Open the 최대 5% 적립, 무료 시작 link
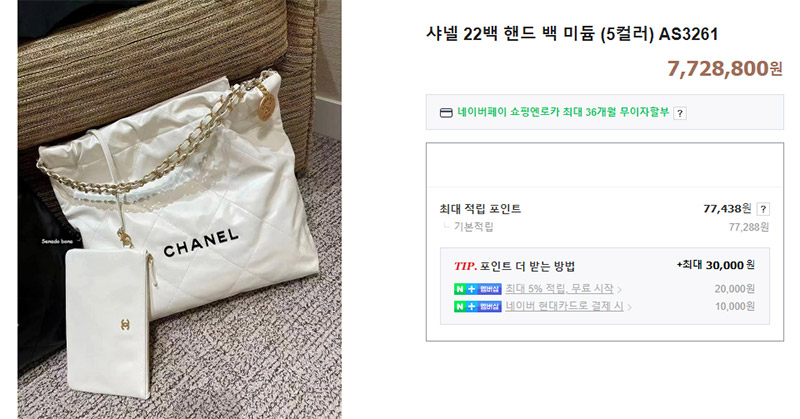The width and height of the screenshot is (800, 419). pos(560,289)
